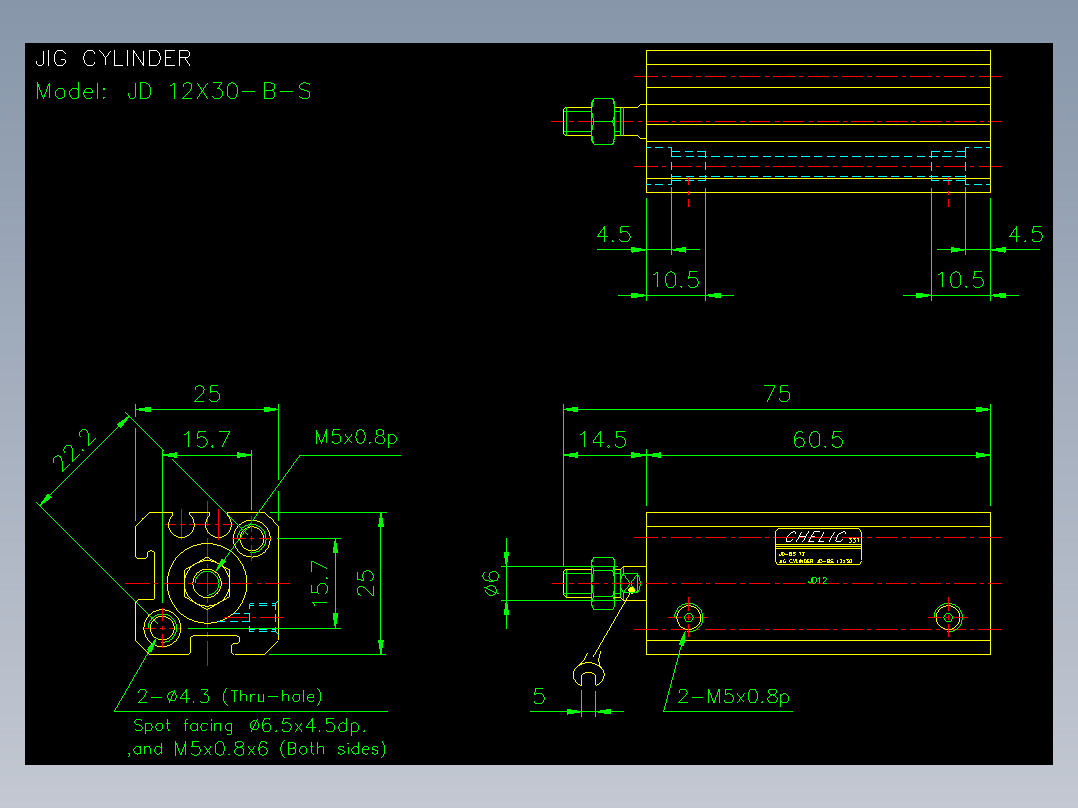Screen dimensions: 1078x808
Task: Select the 2-Ø4.3 Thru-hole note
Action: [230, 697]
